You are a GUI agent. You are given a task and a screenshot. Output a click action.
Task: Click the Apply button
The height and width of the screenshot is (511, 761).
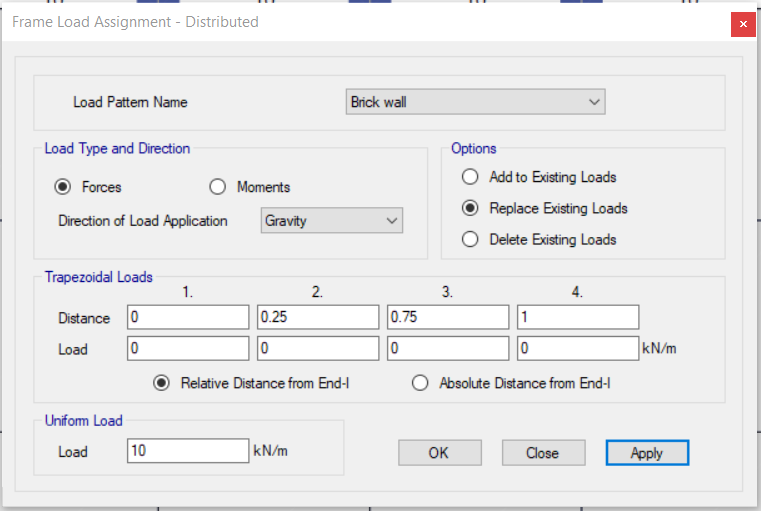coord(646,453)
